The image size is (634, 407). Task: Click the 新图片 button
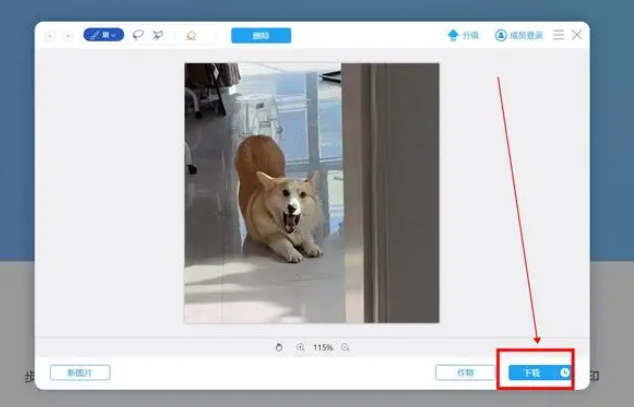pos(80,373)
